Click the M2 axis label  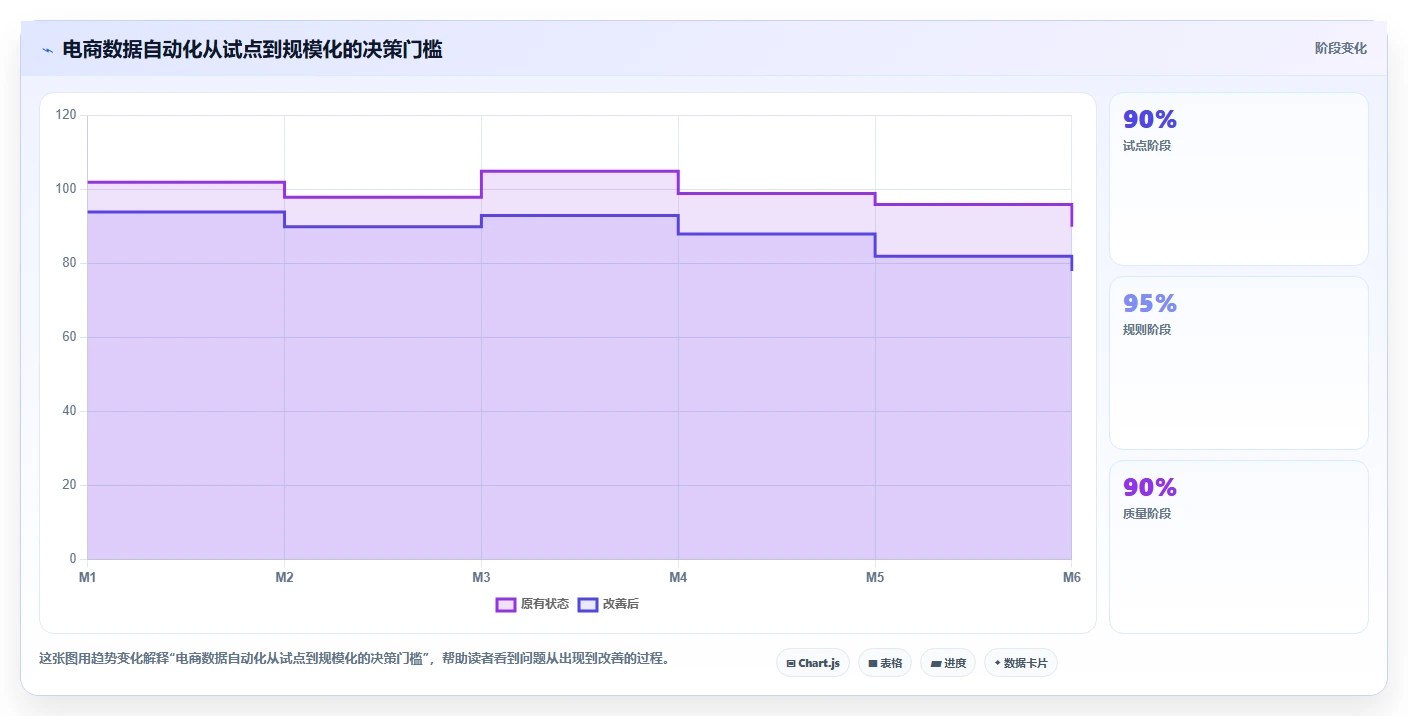(284, 577)
